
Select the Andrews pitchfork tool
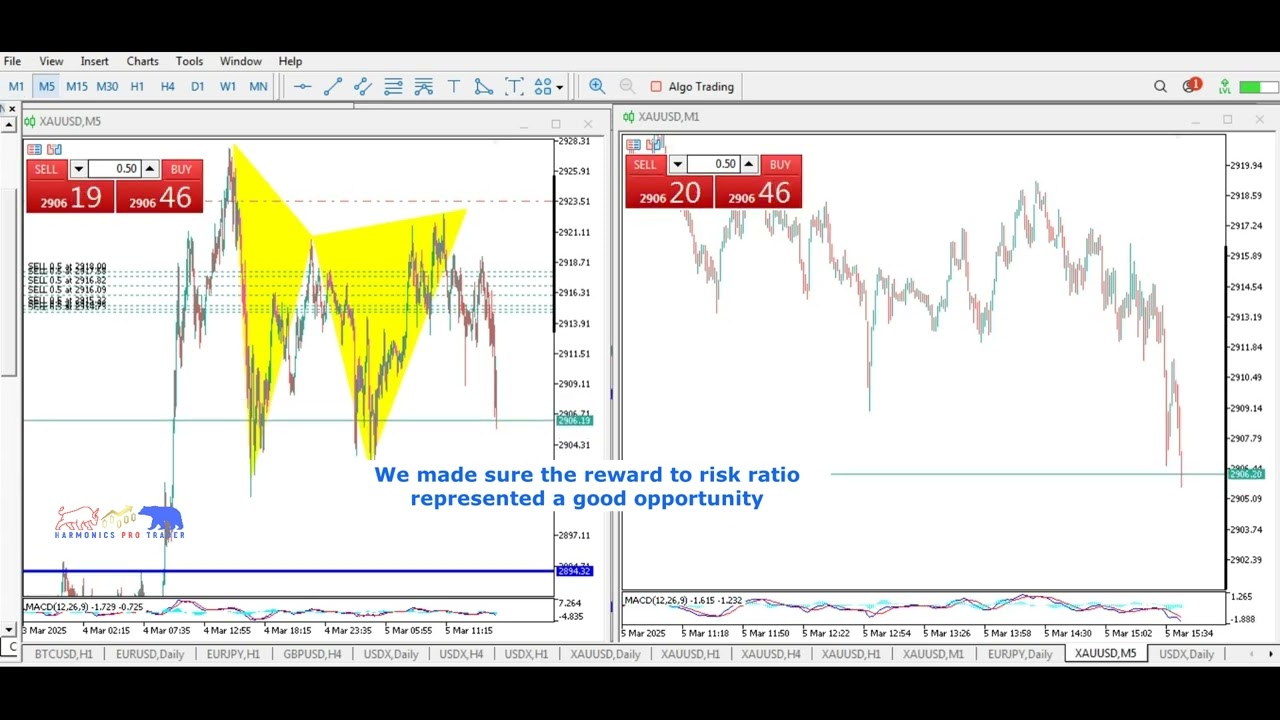tap(423, 87)
